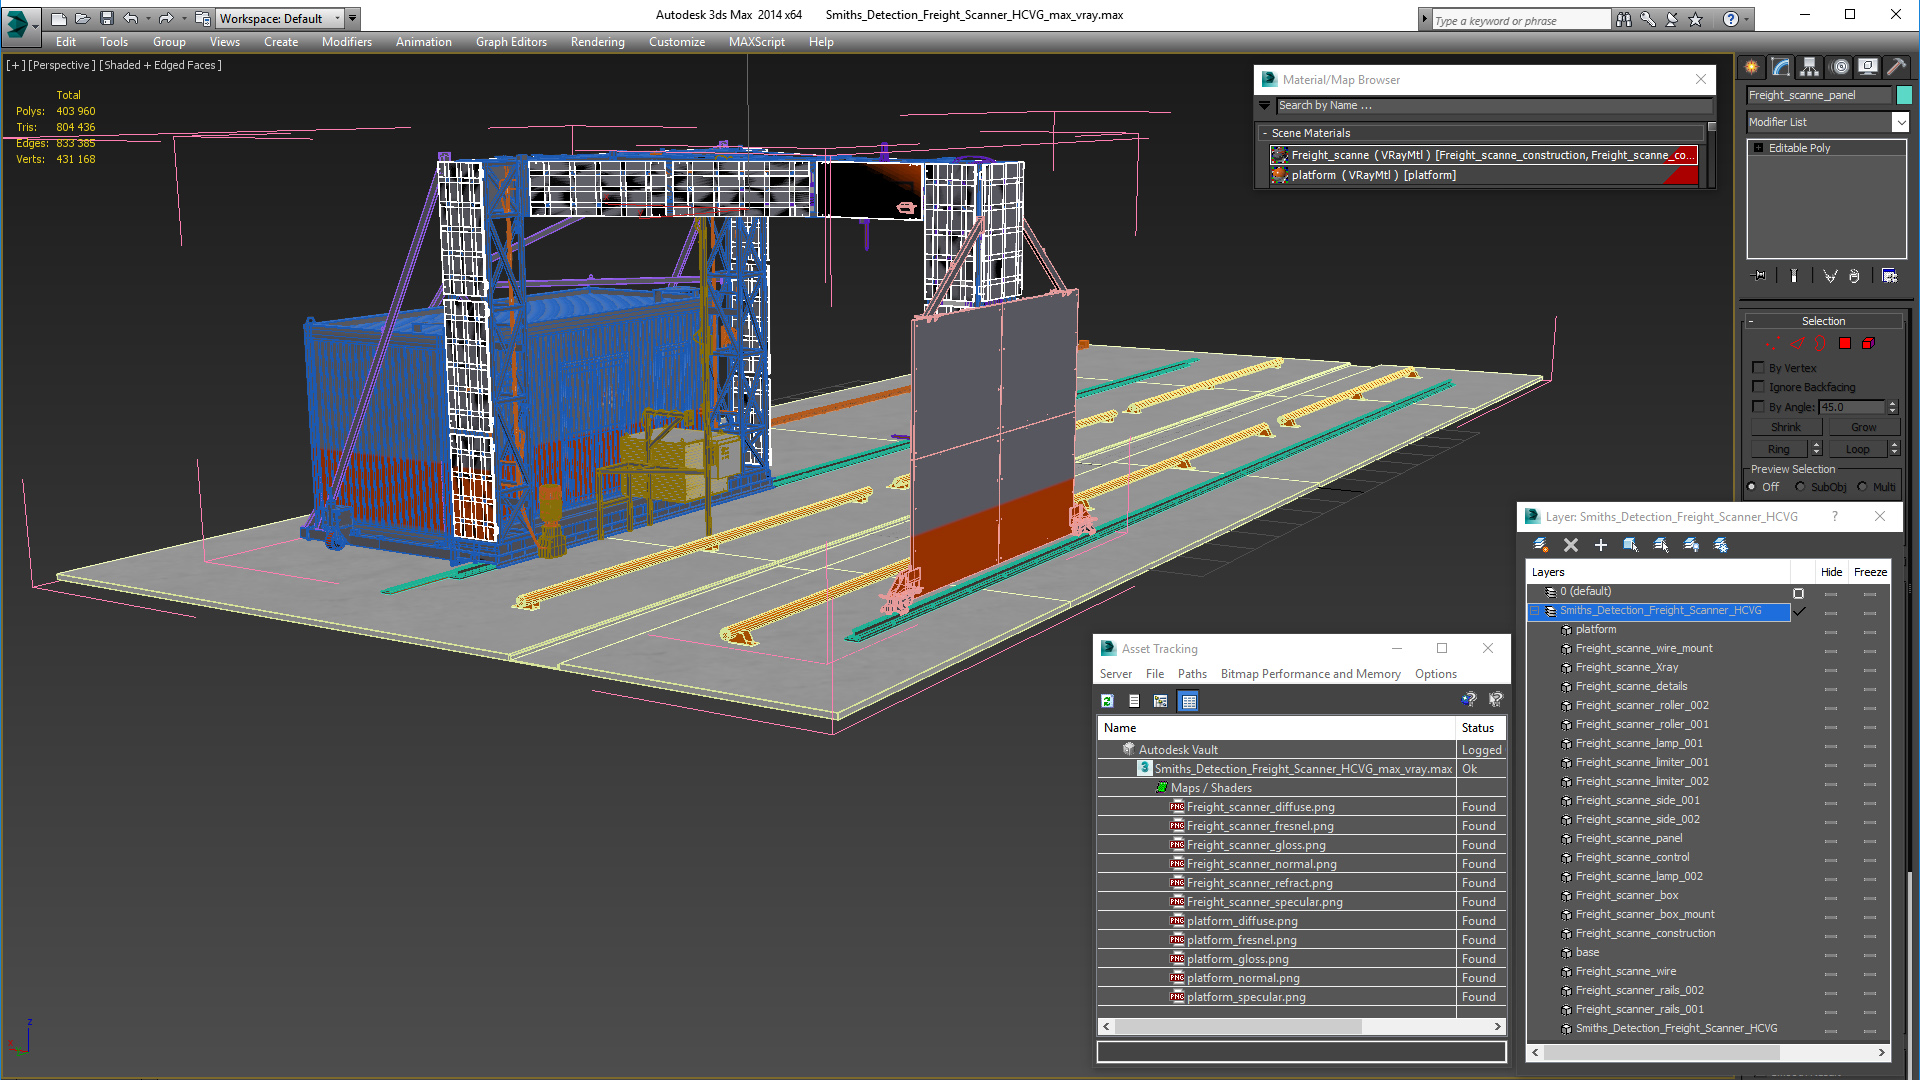Click Undo arrow in quick access toolbar
Image resolution: width=1920 pixels, height=1080 pixels.
[x=131, y=18]
